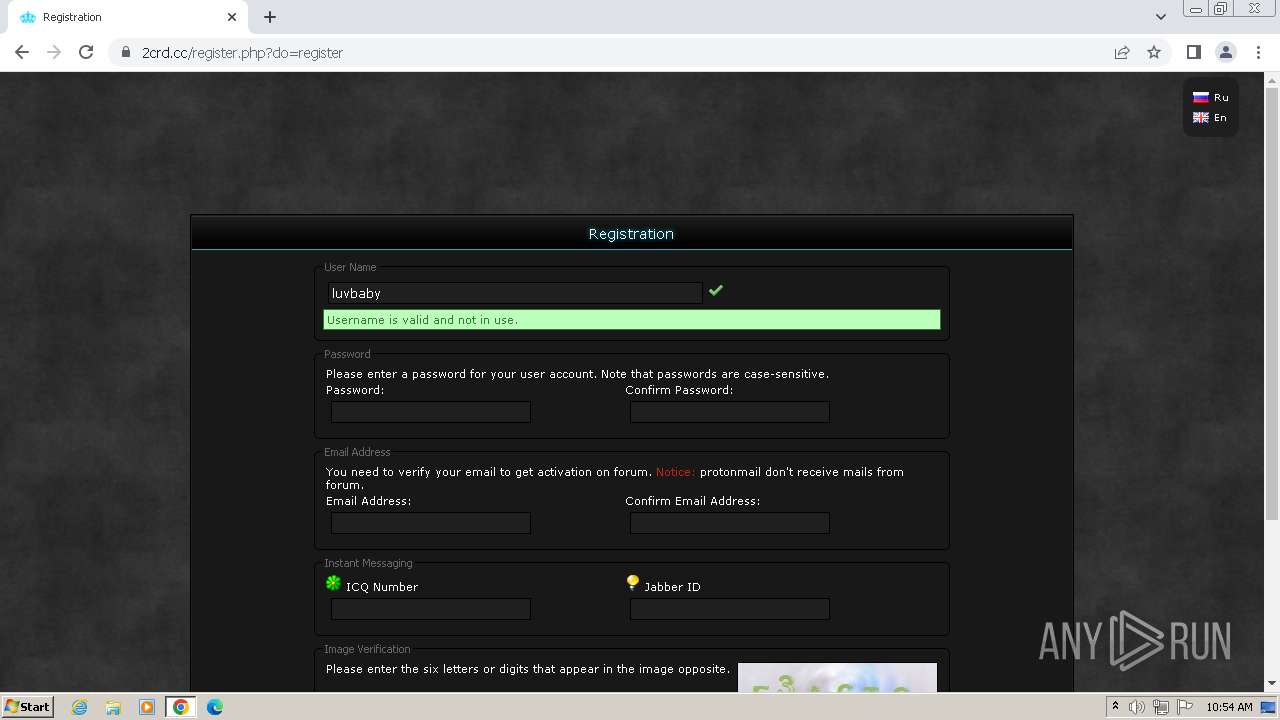The image size is (1280, 720).
Task: Expand the tab search dropdown arrow
Action: pos(1161,17)
